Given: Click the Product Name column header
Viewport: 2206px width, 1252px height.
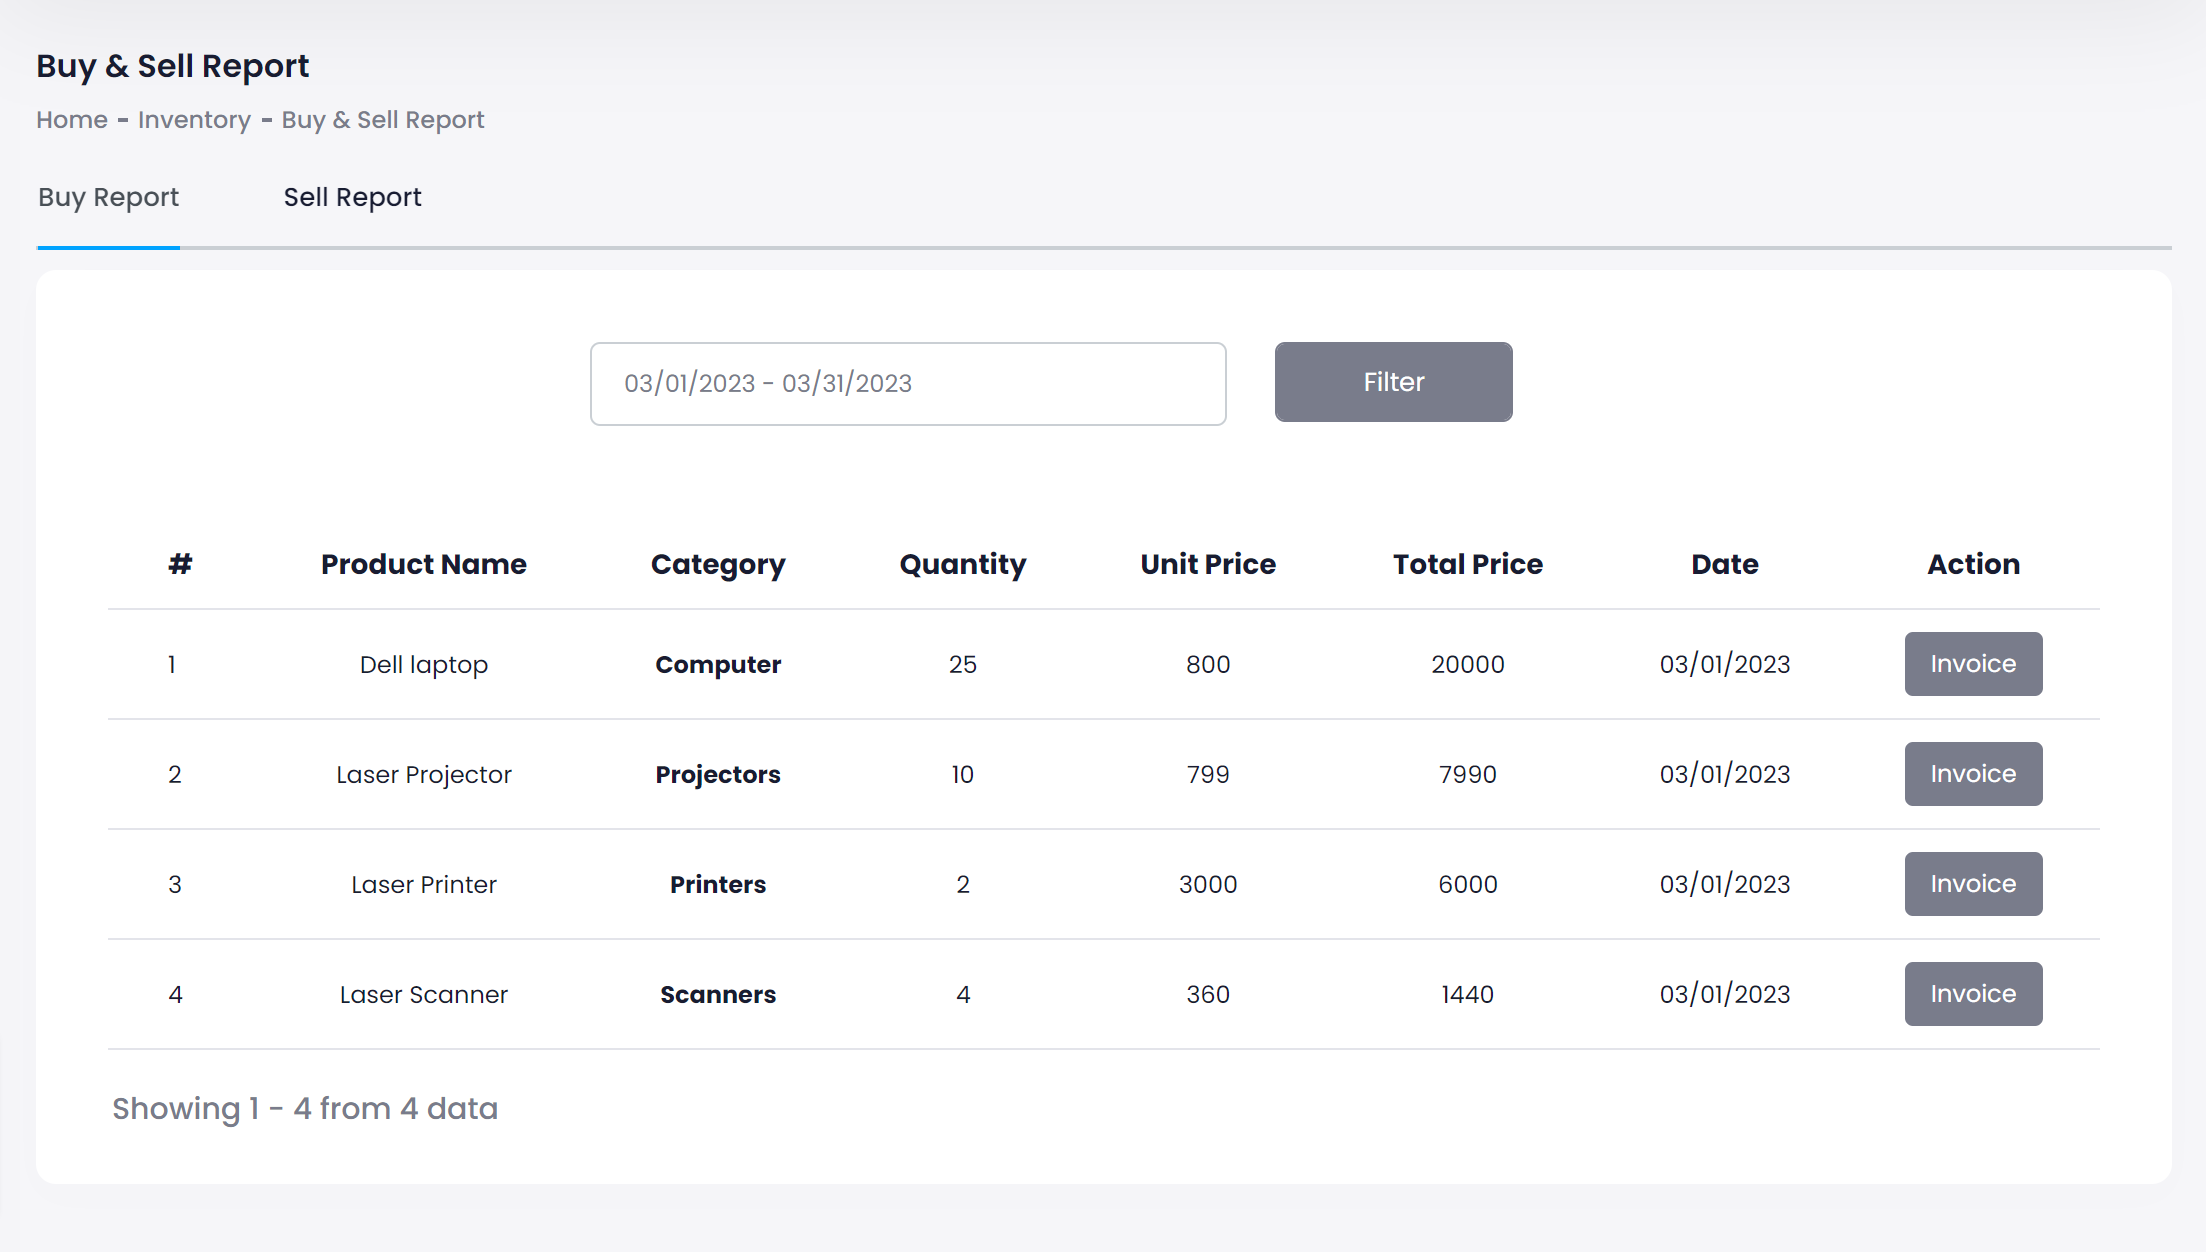Looking at the screenshot, I should pyautogui.click(x=423, y=564).
